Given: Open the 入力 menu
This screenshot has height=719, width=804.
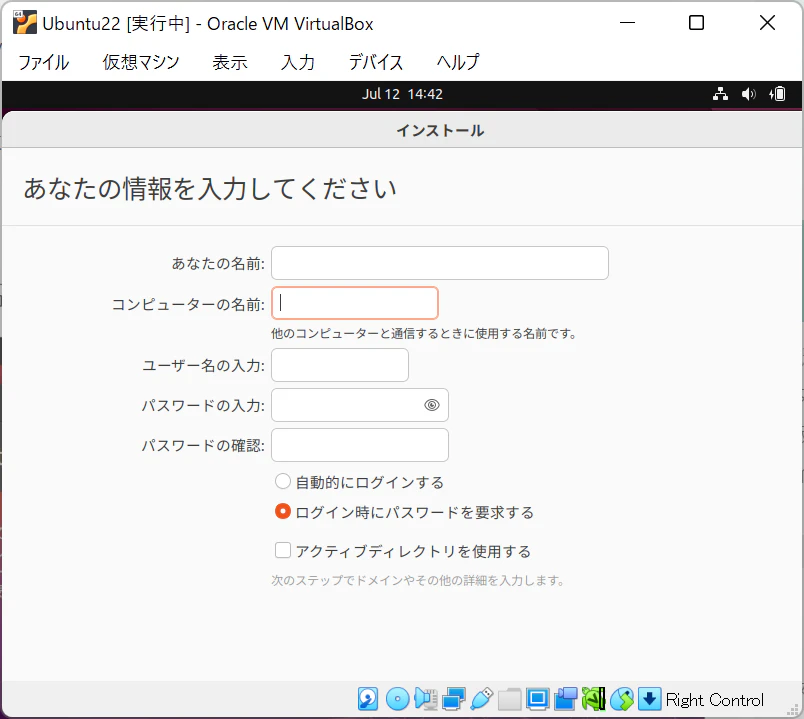Looking at the screenshot, I should 297,62.
